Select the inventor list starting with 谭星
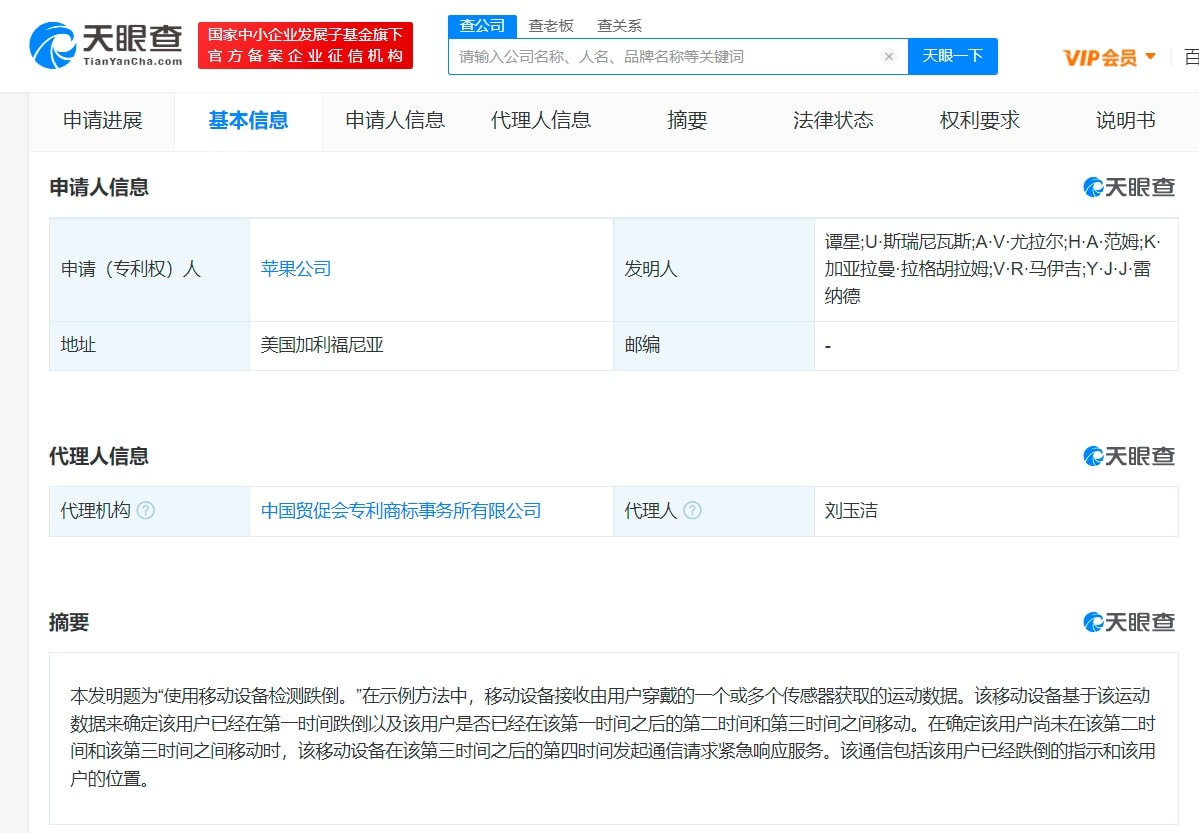 click(x=993, y=268)
